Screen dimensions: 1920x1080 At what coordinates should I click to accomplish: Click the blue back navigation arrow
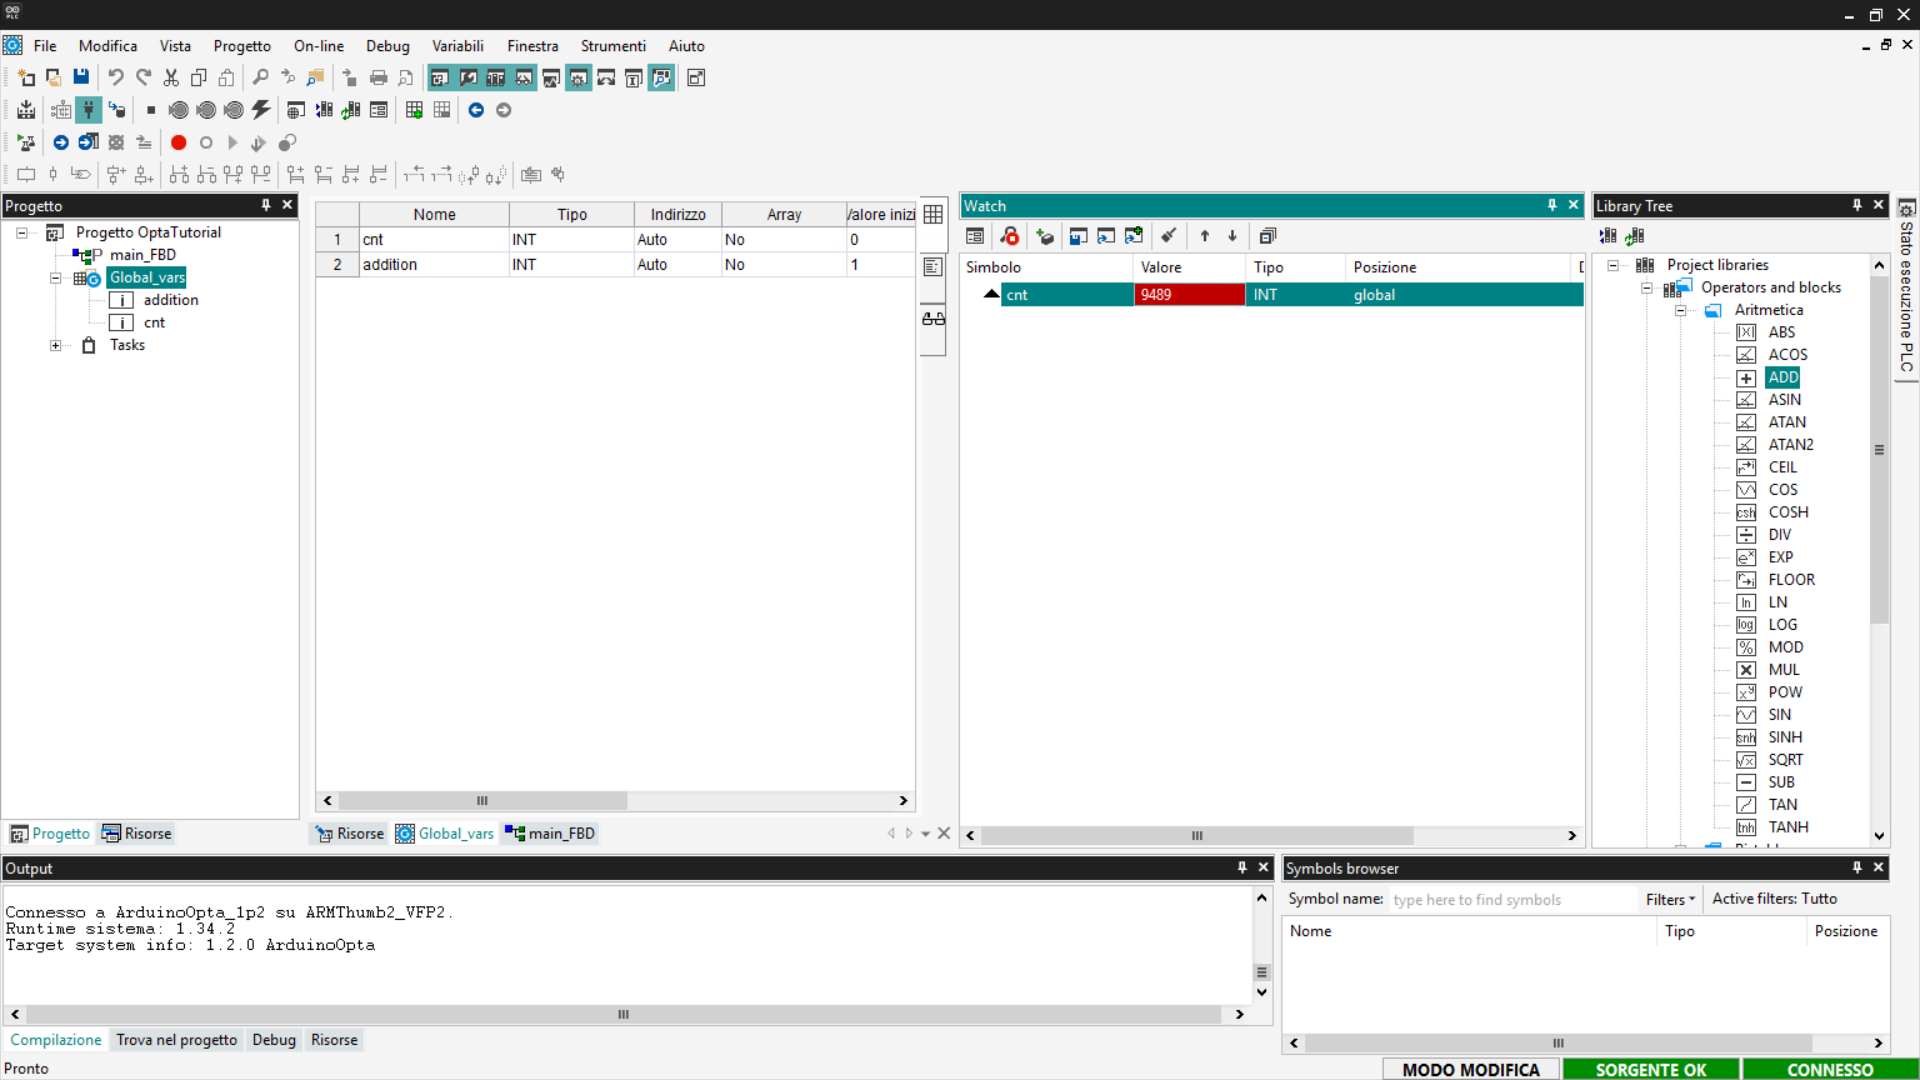click(x=476, y=110)
